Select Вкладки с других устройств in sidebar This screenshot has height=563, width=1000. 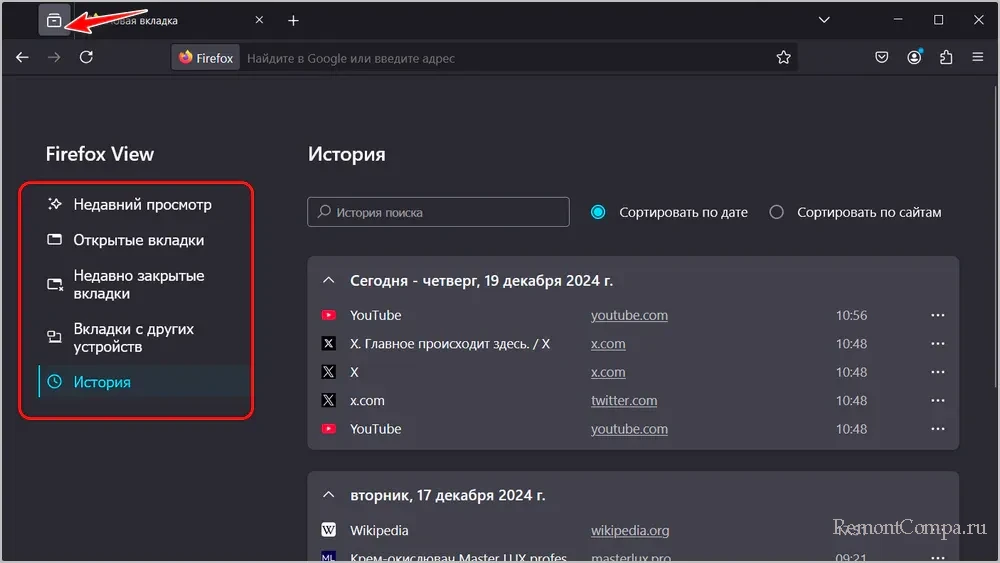(x=143, y=338)
